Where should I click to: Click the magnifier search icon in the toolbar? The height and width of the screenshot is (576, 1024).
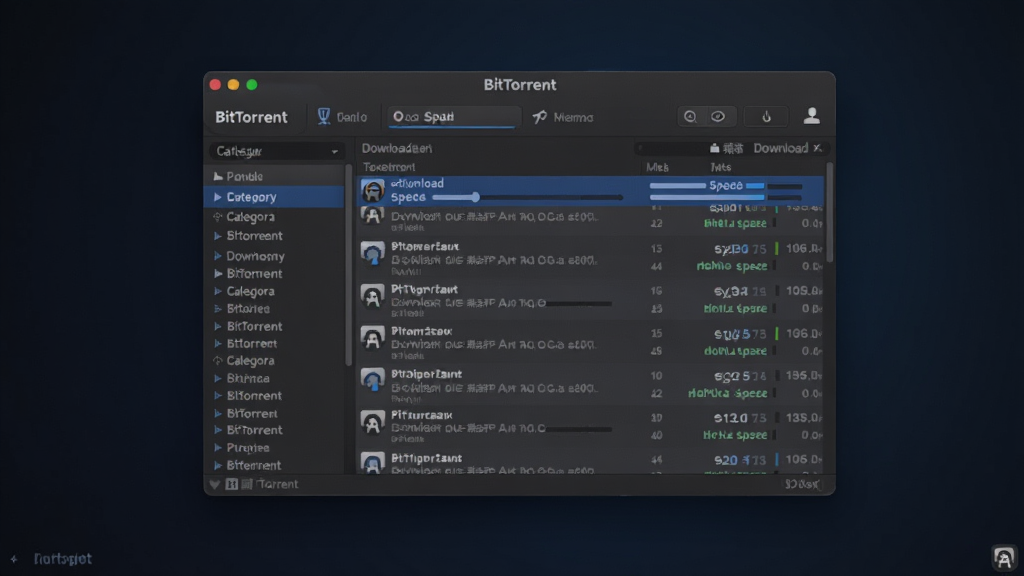(x=690, y=116)
